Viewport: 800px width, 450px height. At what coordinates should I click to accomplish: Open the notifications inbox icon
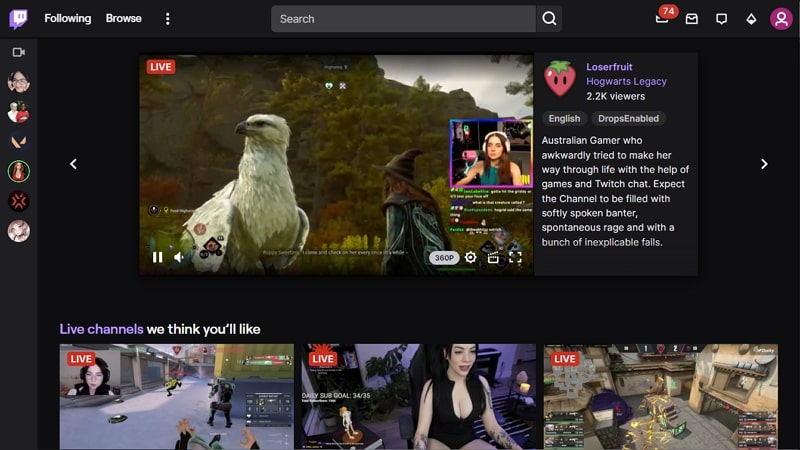pyautogui.click(x=691, y=19)
